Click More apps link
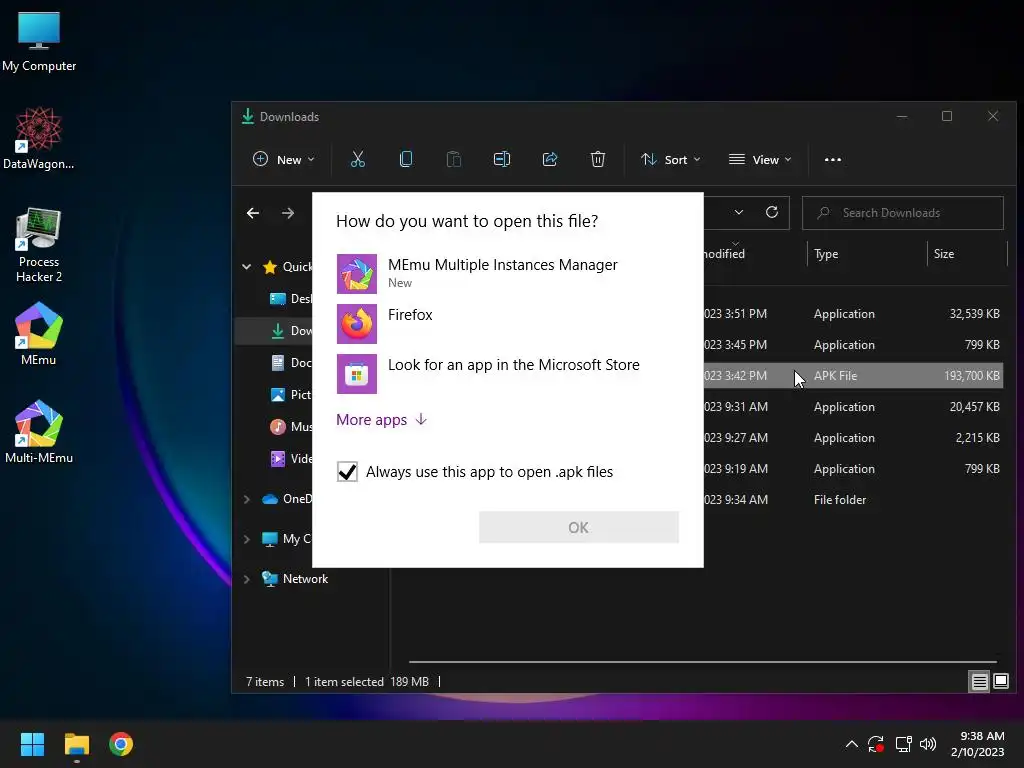The height and width of the screenshot is (768, 1024). point(381,420)
